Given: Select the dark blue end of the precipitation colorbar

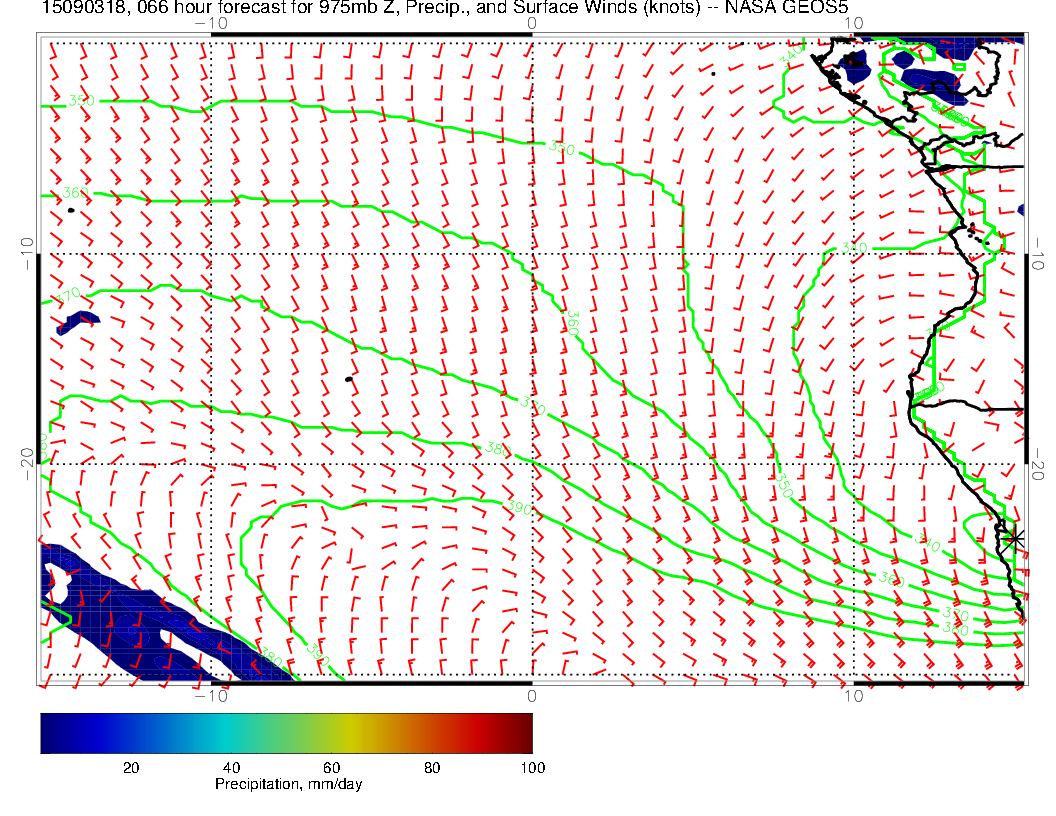Looking at the screenshot, I should tap(46, 733).
